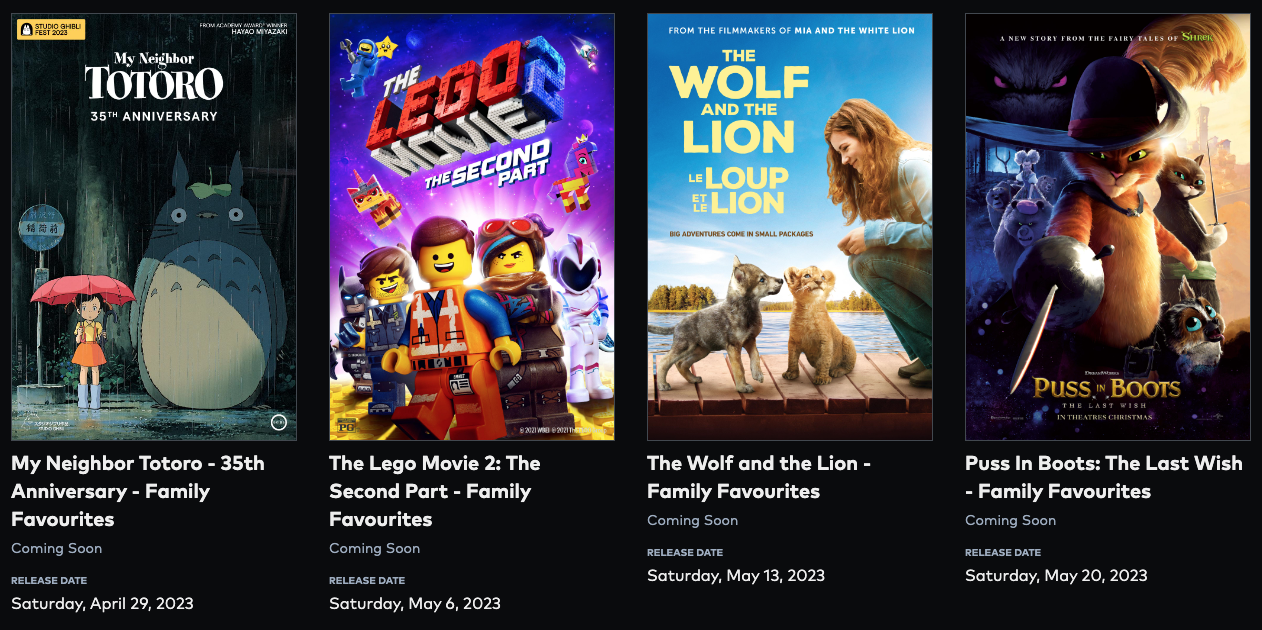Screen dimensions: 1262x630
Task: Open the Puss In Boots poster
Action: click(x=1108, y=227)
